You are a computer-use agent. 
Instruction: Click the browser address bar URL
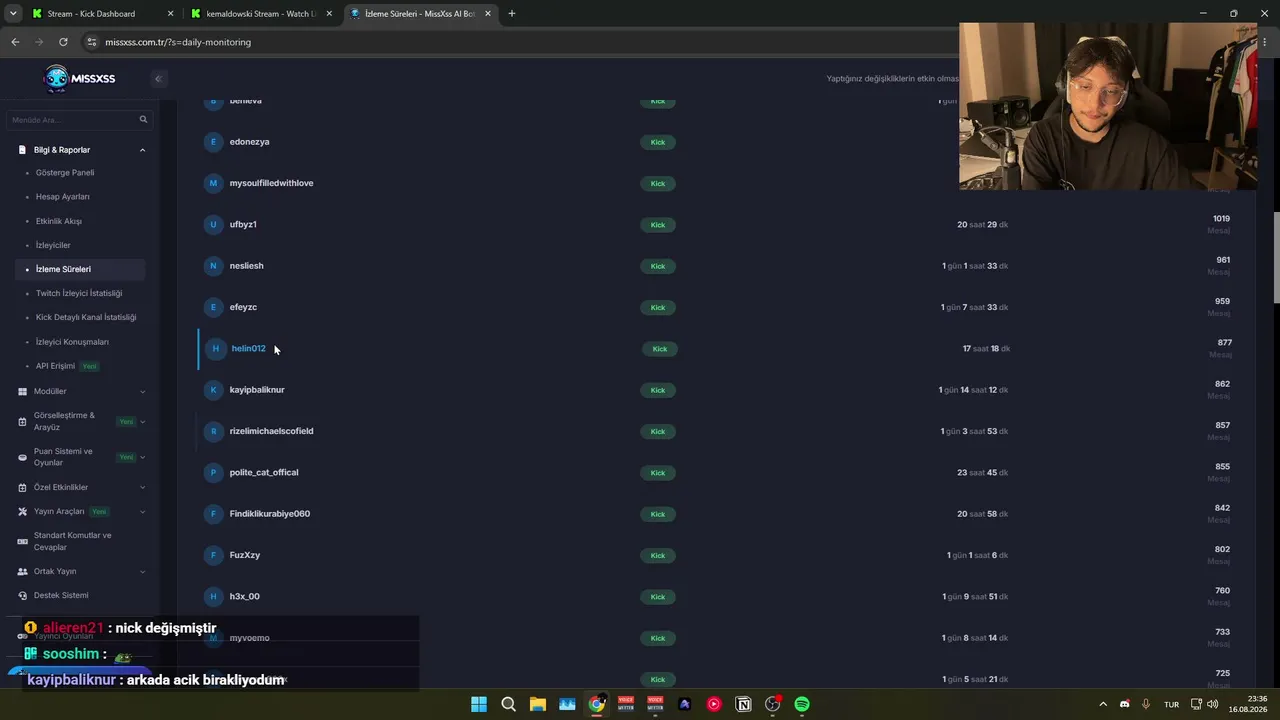(x=178, y=42)
